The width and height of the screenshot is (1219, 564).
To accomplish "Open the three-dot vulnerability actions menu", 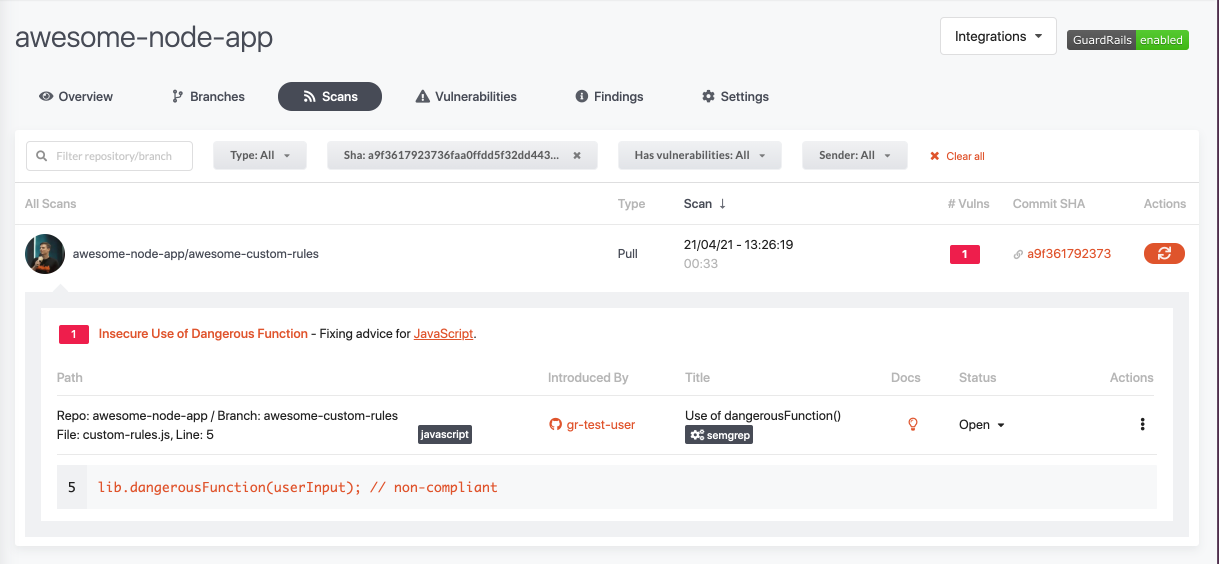I will pyautogui.click(x=1142, y=424).
